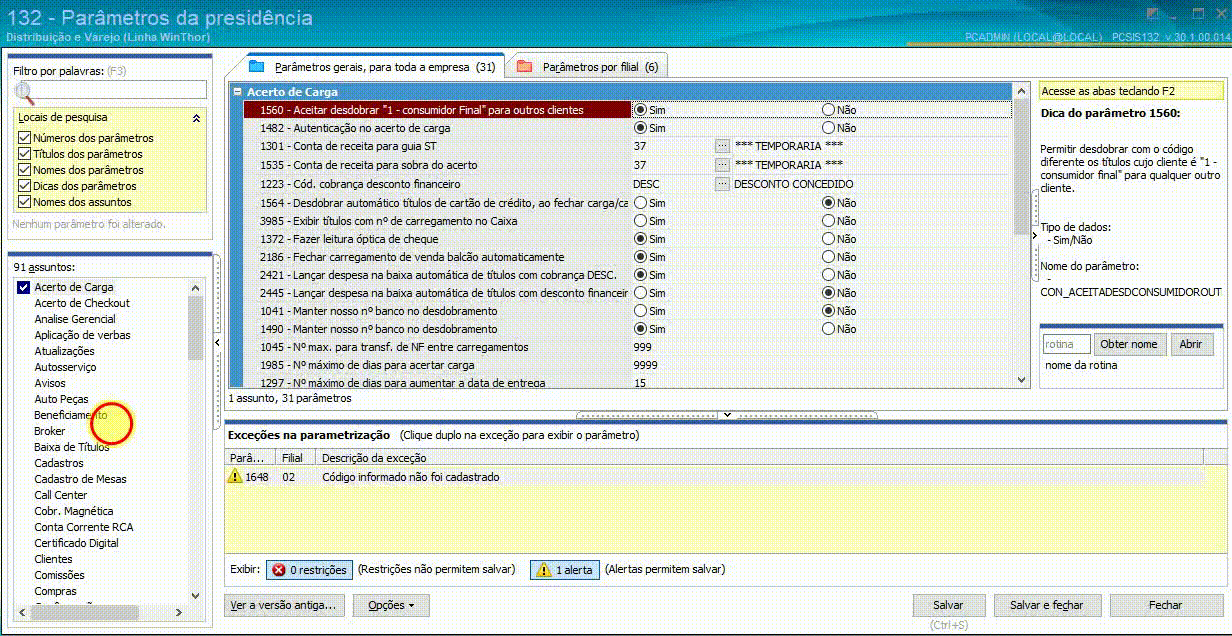Select Não for parameter 1560
The width and height of the screenshot is (1232, 636).
coord(828,109)
